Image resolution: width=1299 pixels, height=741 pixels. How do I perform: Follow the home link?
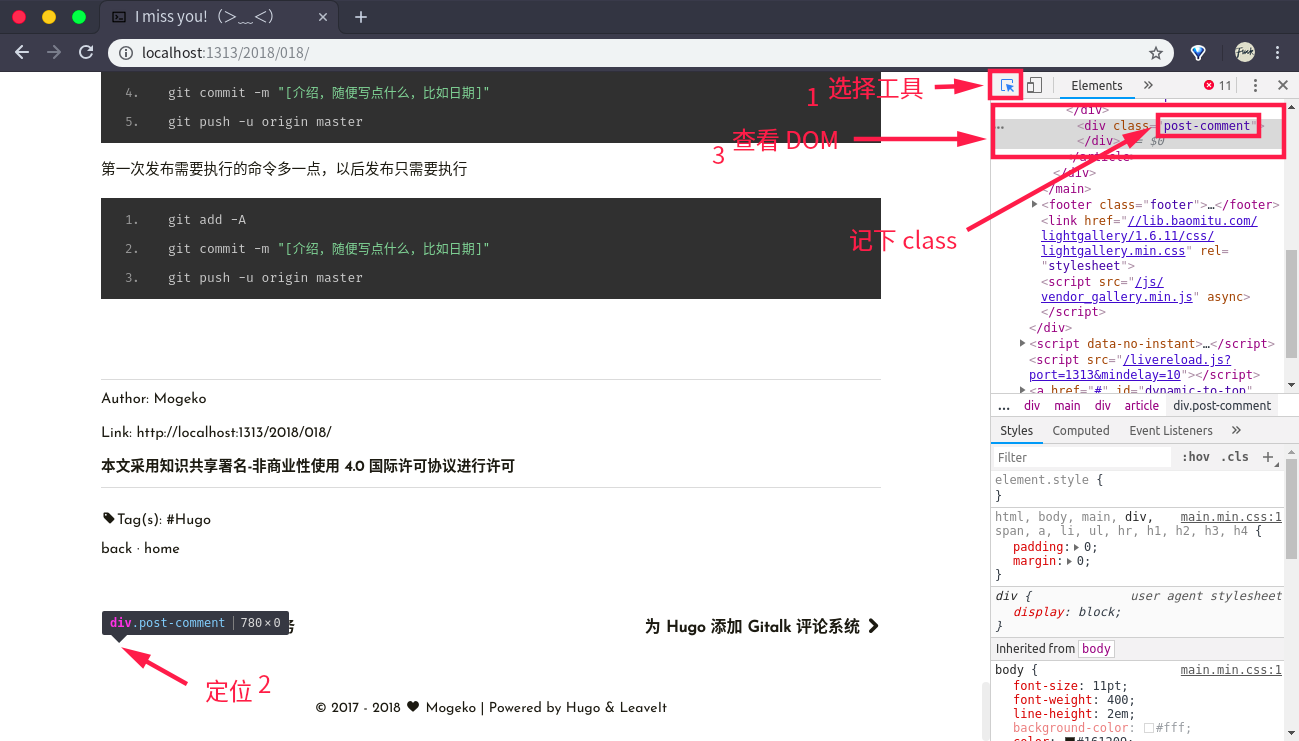click(162, 549)
